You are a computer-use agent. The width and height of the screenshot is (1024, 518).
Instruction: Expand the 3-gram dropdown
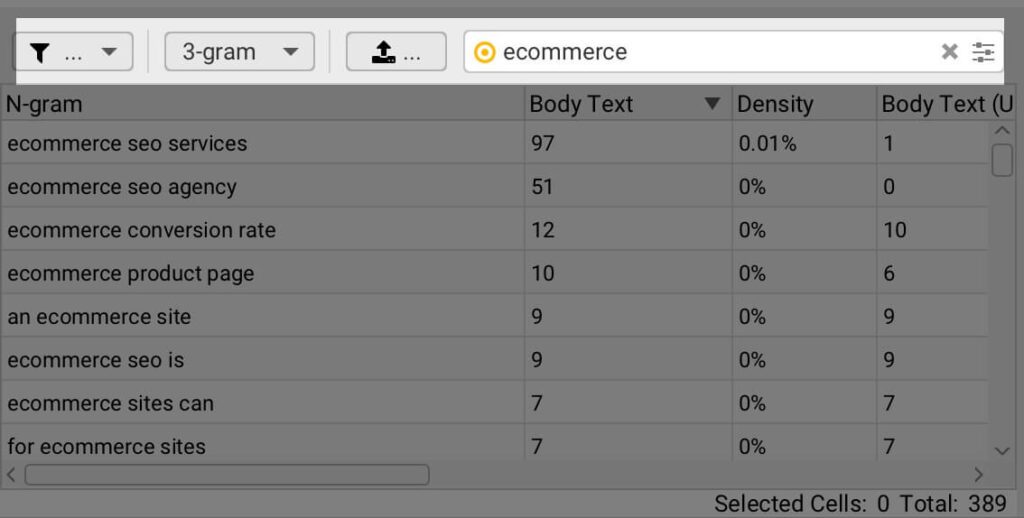click(x=239, y=52)
